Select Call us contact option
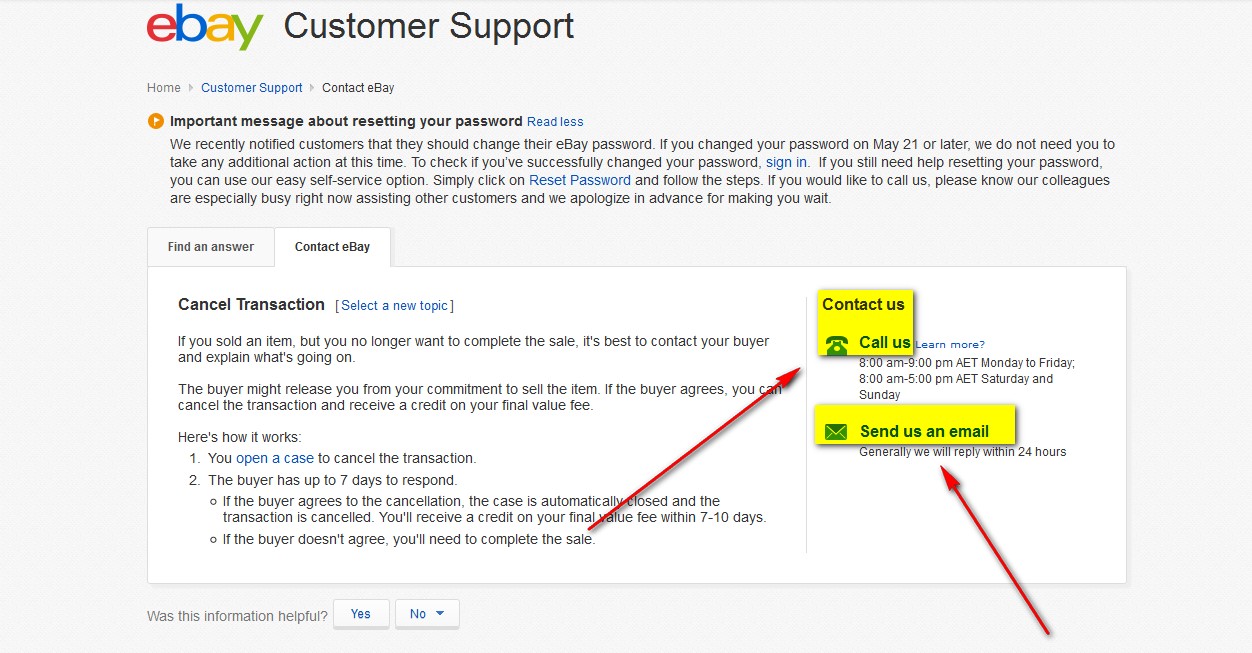Image resolution: width=1252 pixels, height=653 pixels. (884, 343)
